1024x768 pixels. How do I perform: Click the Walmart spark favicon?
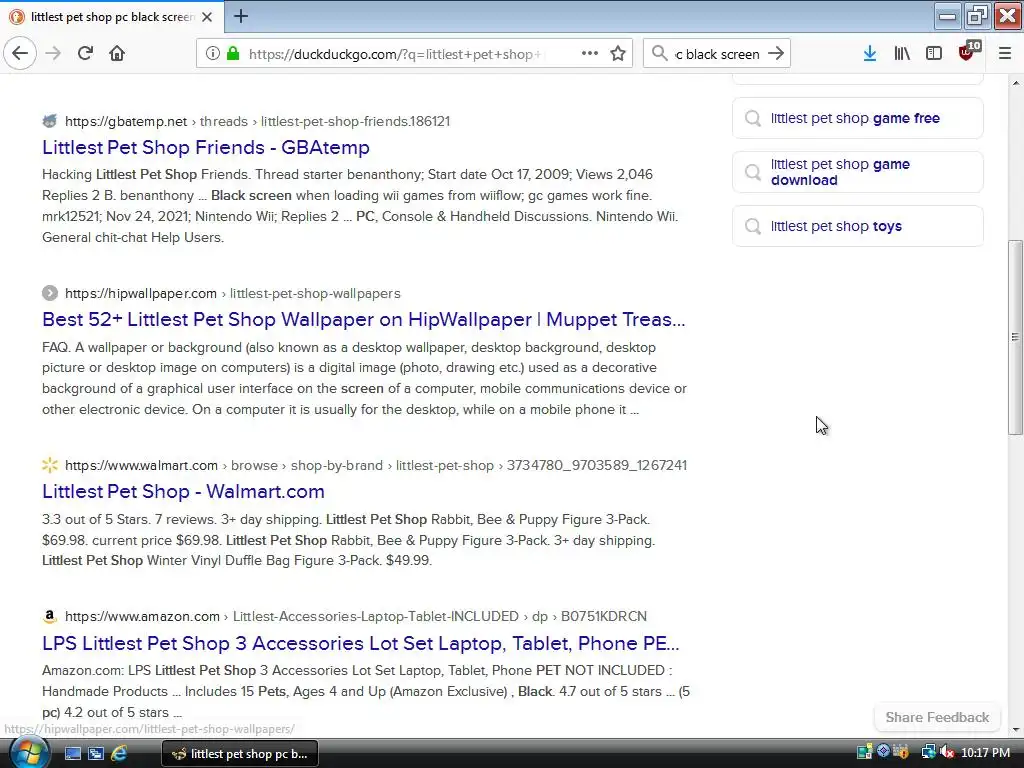tap(50, 465)
